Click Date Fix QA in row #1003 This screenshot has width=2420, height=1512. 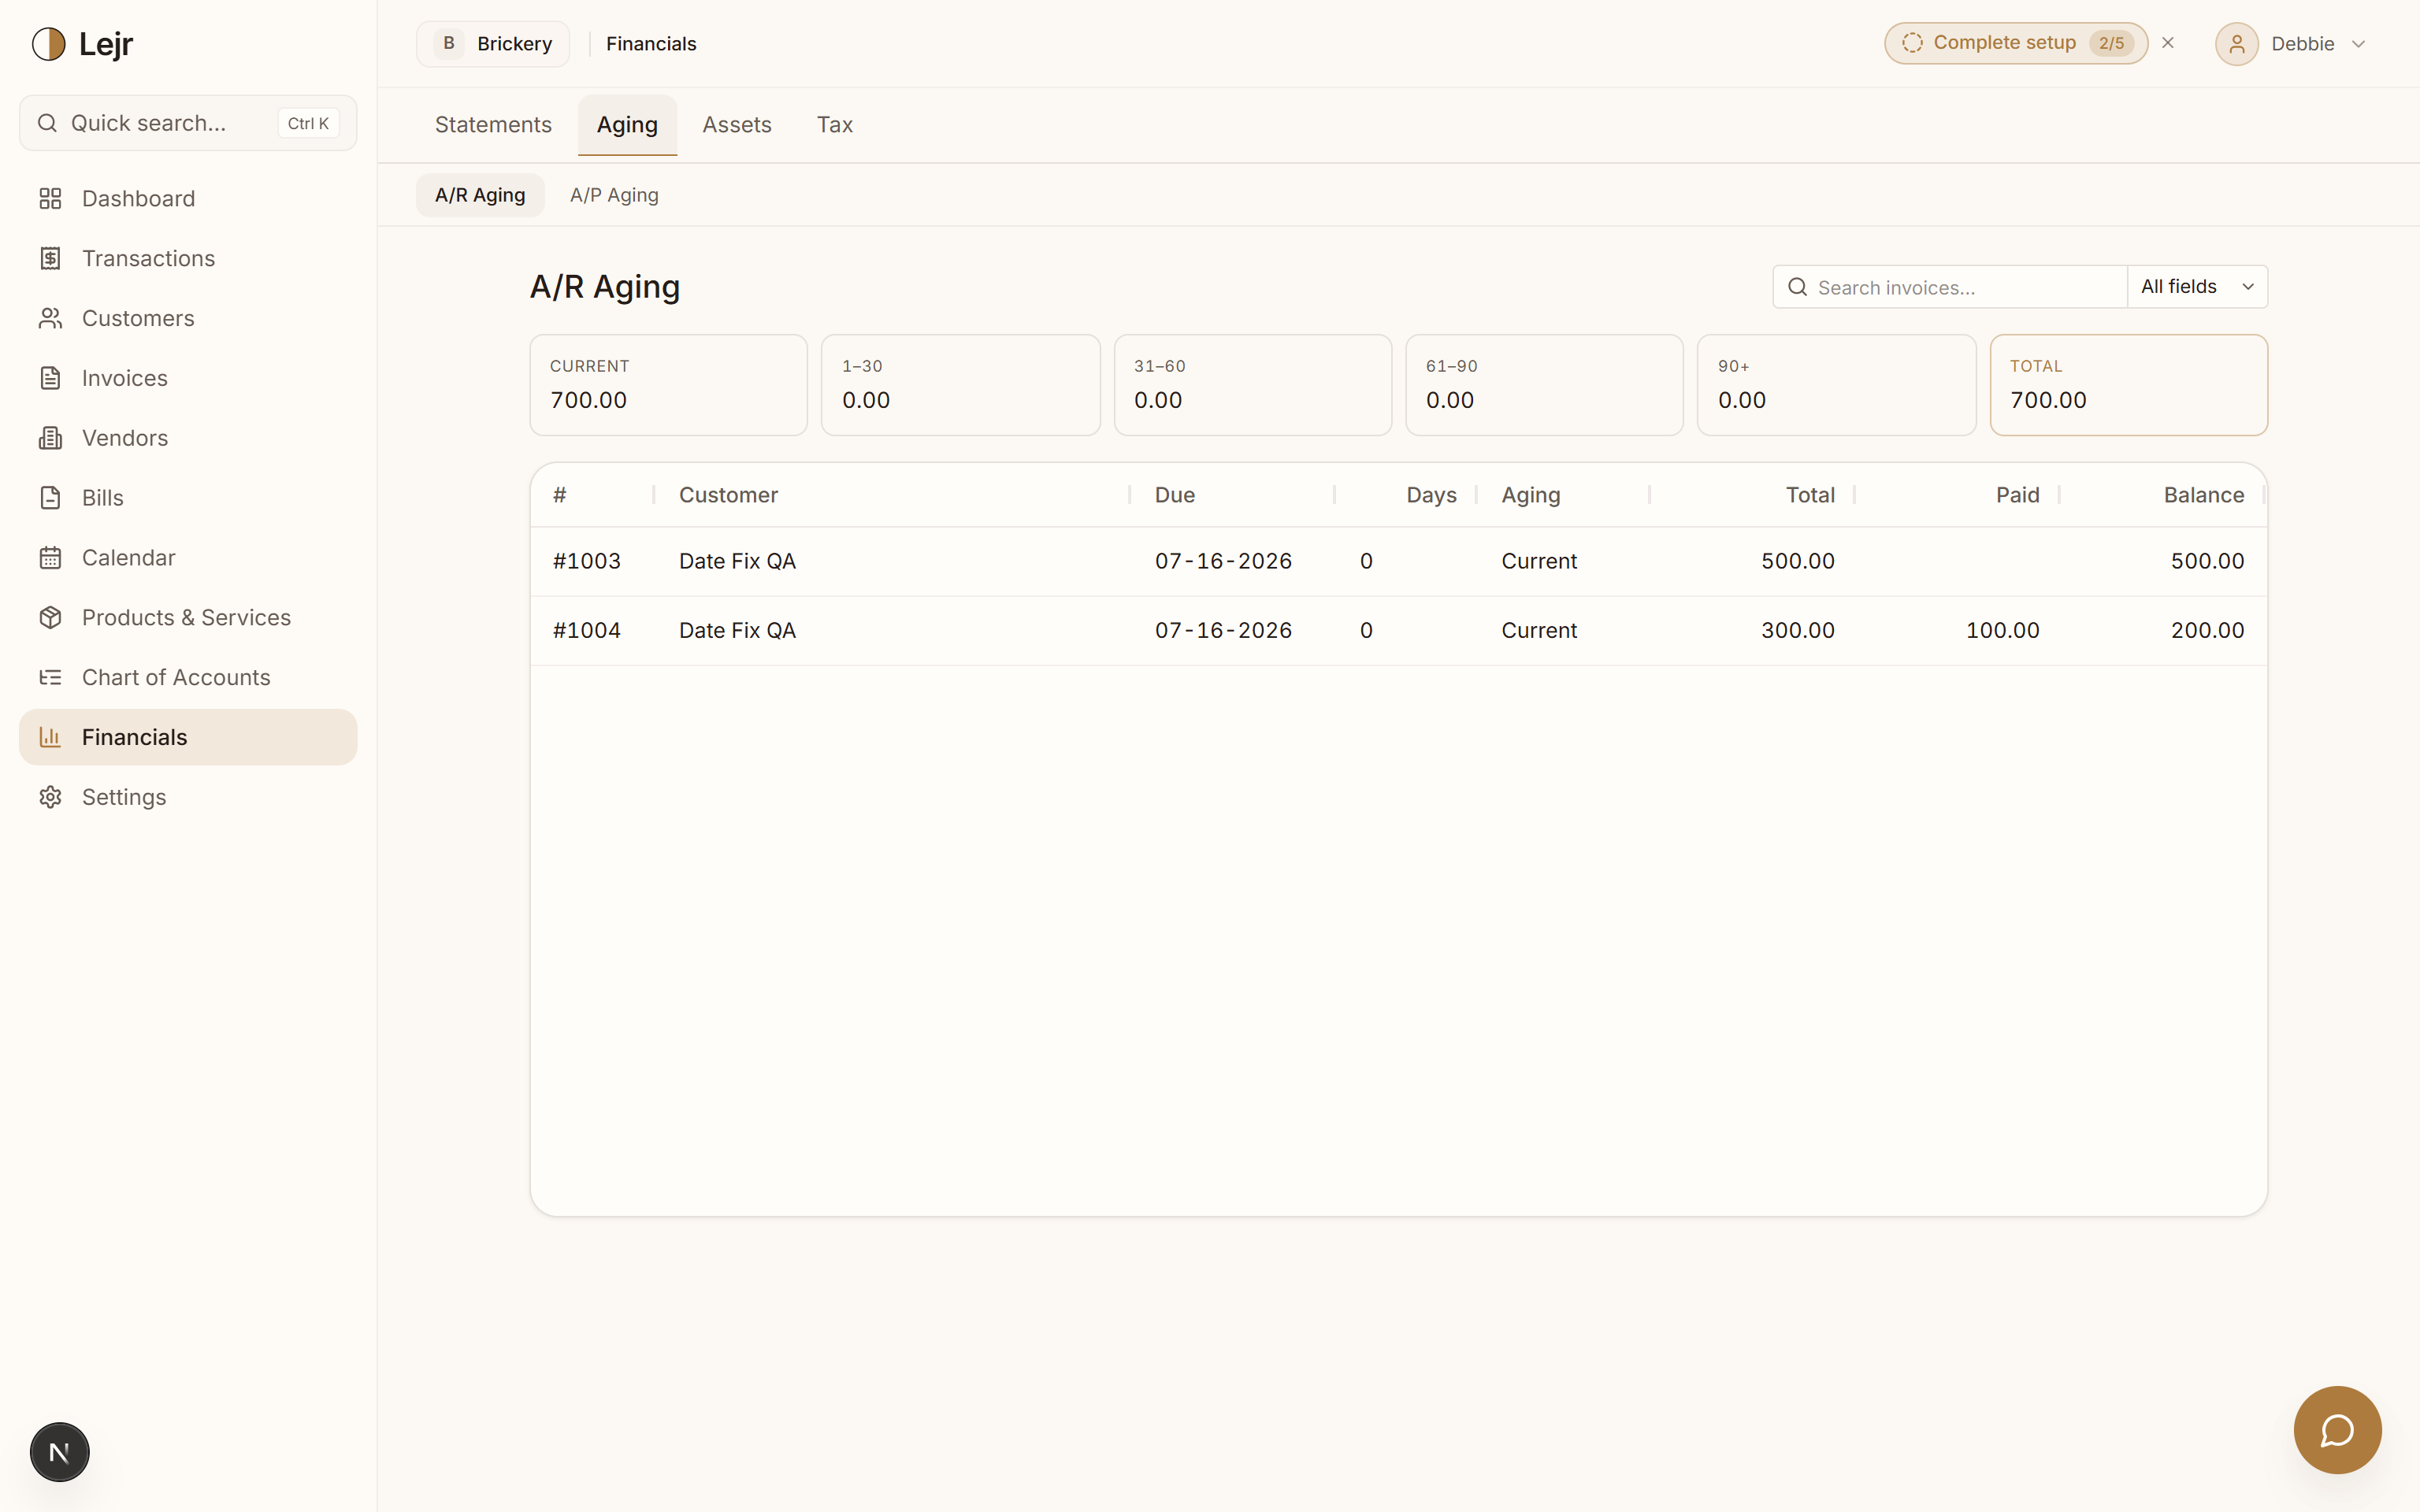737,561
